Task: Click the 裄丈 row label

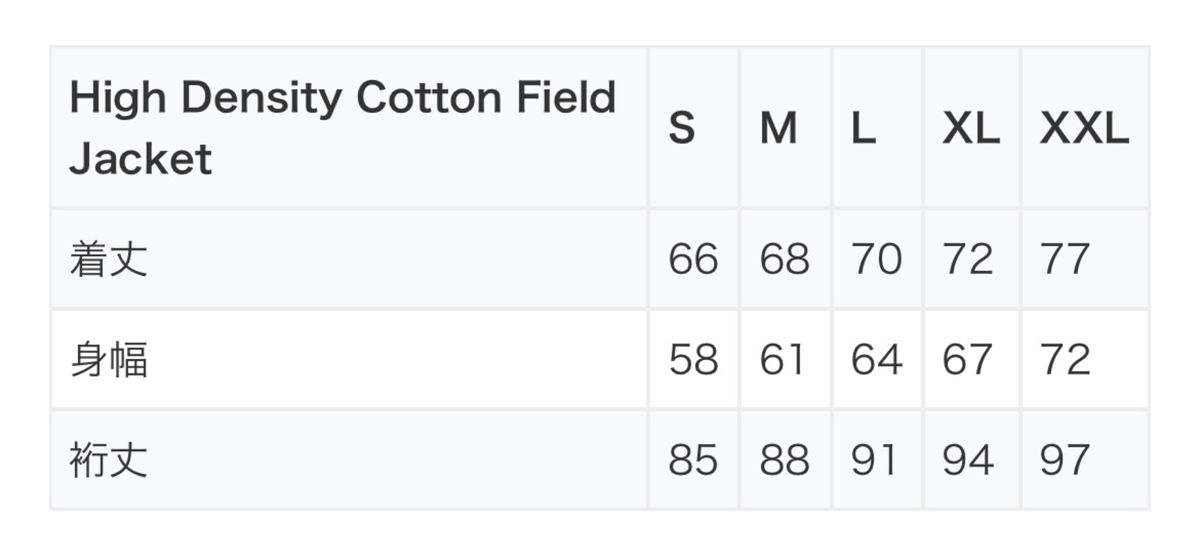Action: tap(109, 460)
